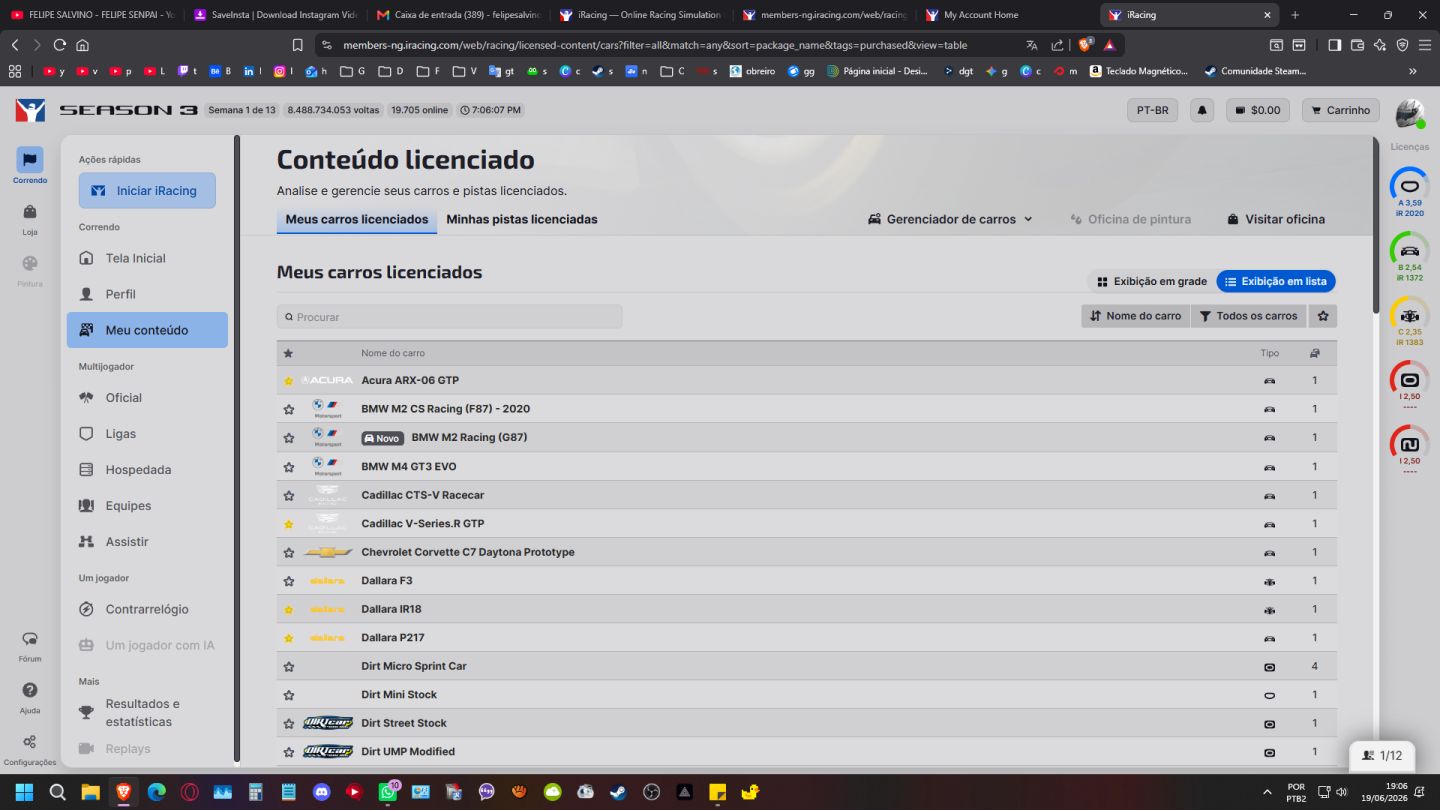Open Brave Shields icon in address bar
The width and height of the screenshot is (1440, 810).
1085,45
